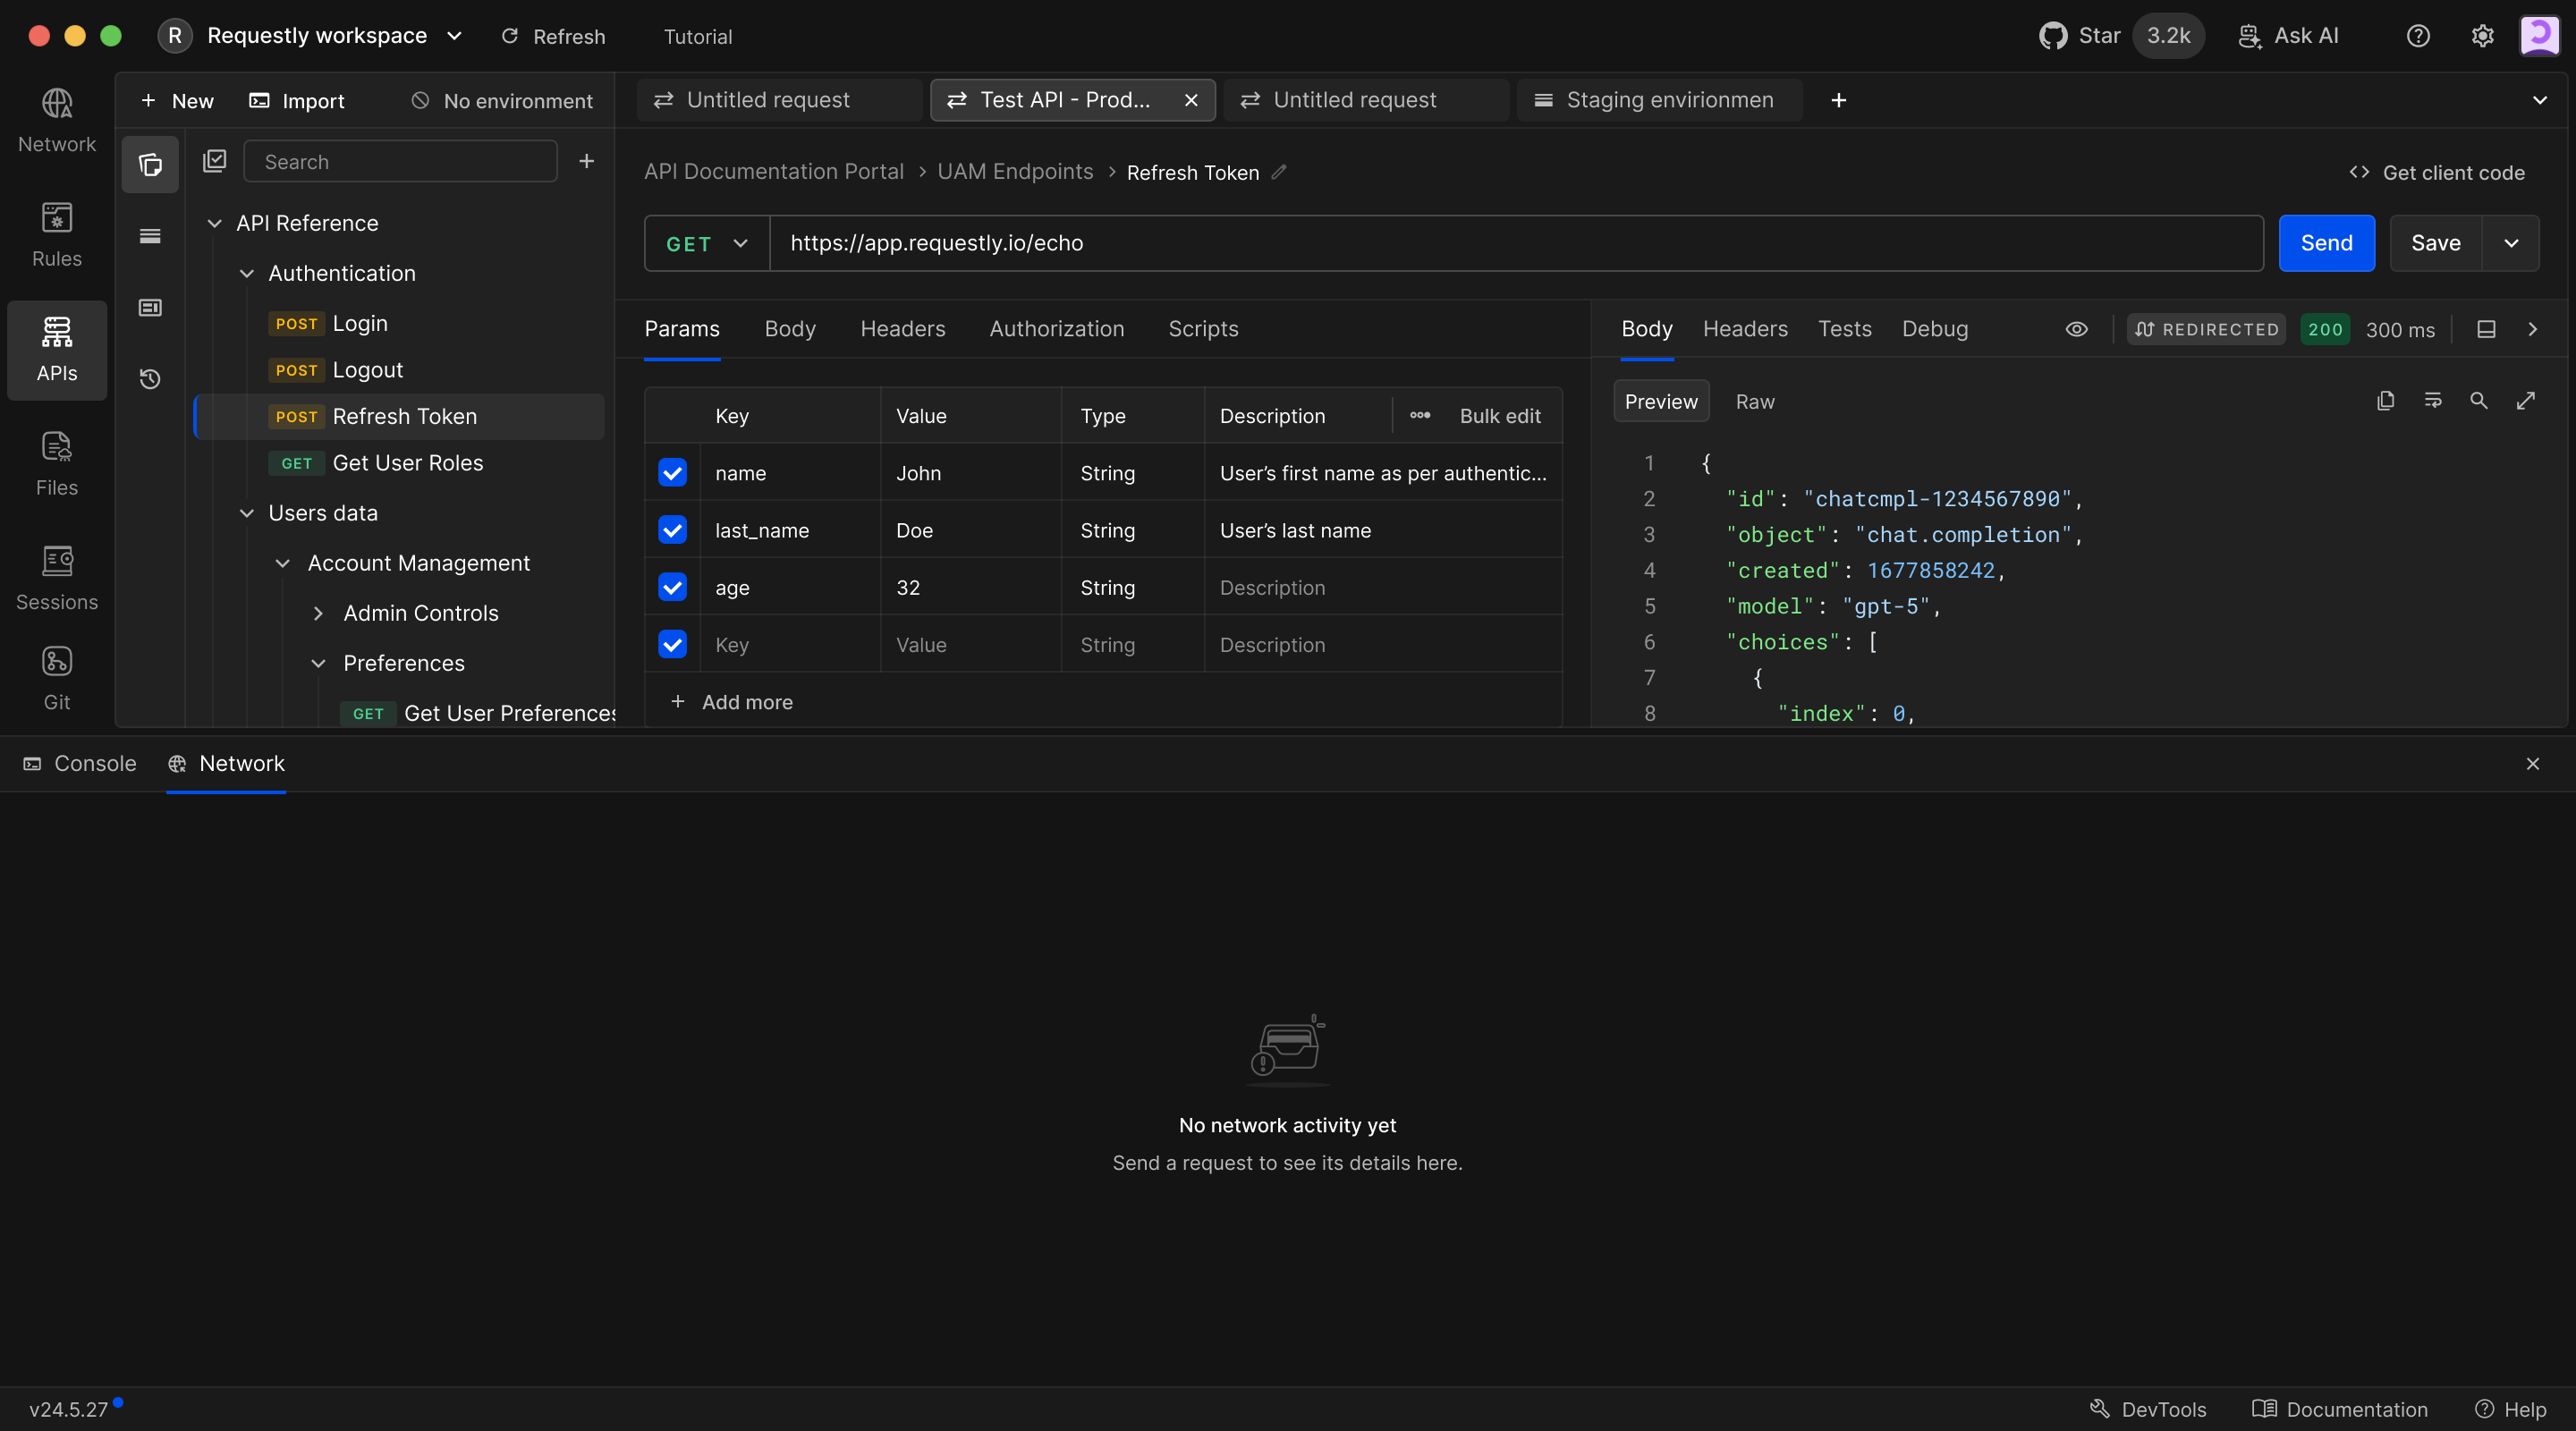Open the environments list icon
The height and width of the screenshot is (1431, 2576).
150,236
